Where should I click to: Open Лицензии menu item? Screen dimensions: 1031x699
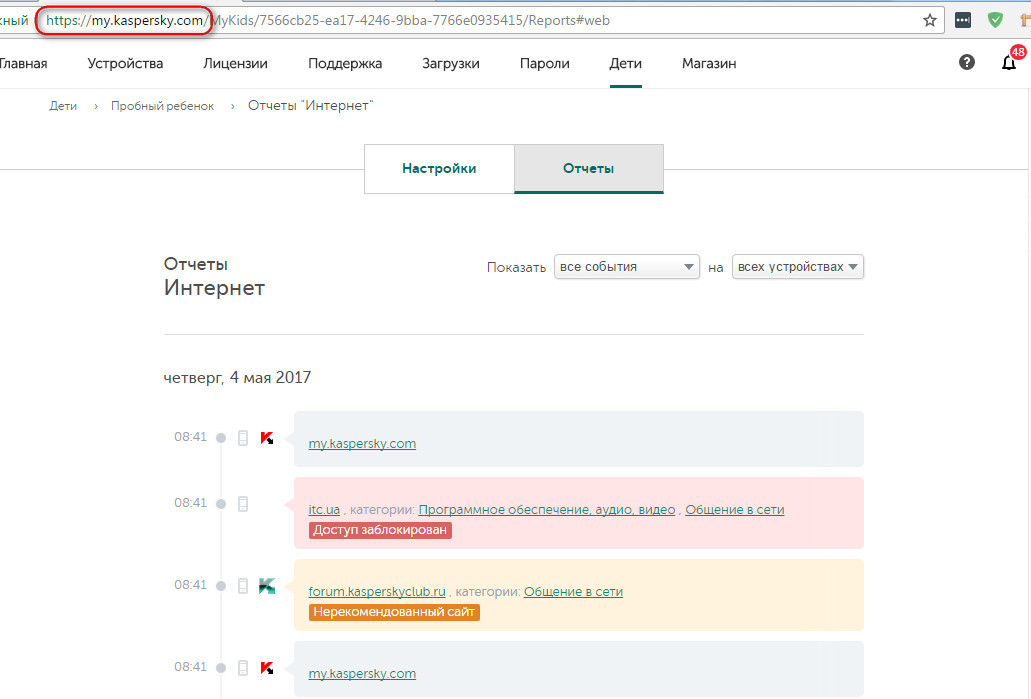[x=235, y=64]
